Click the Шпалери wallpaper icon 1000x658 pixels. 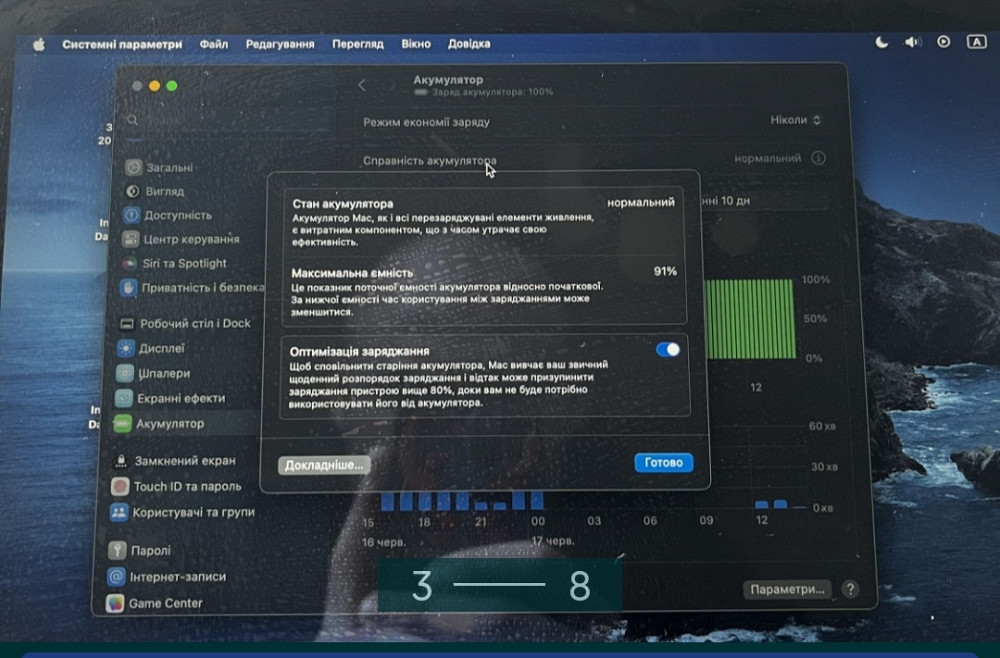(124, 374)
